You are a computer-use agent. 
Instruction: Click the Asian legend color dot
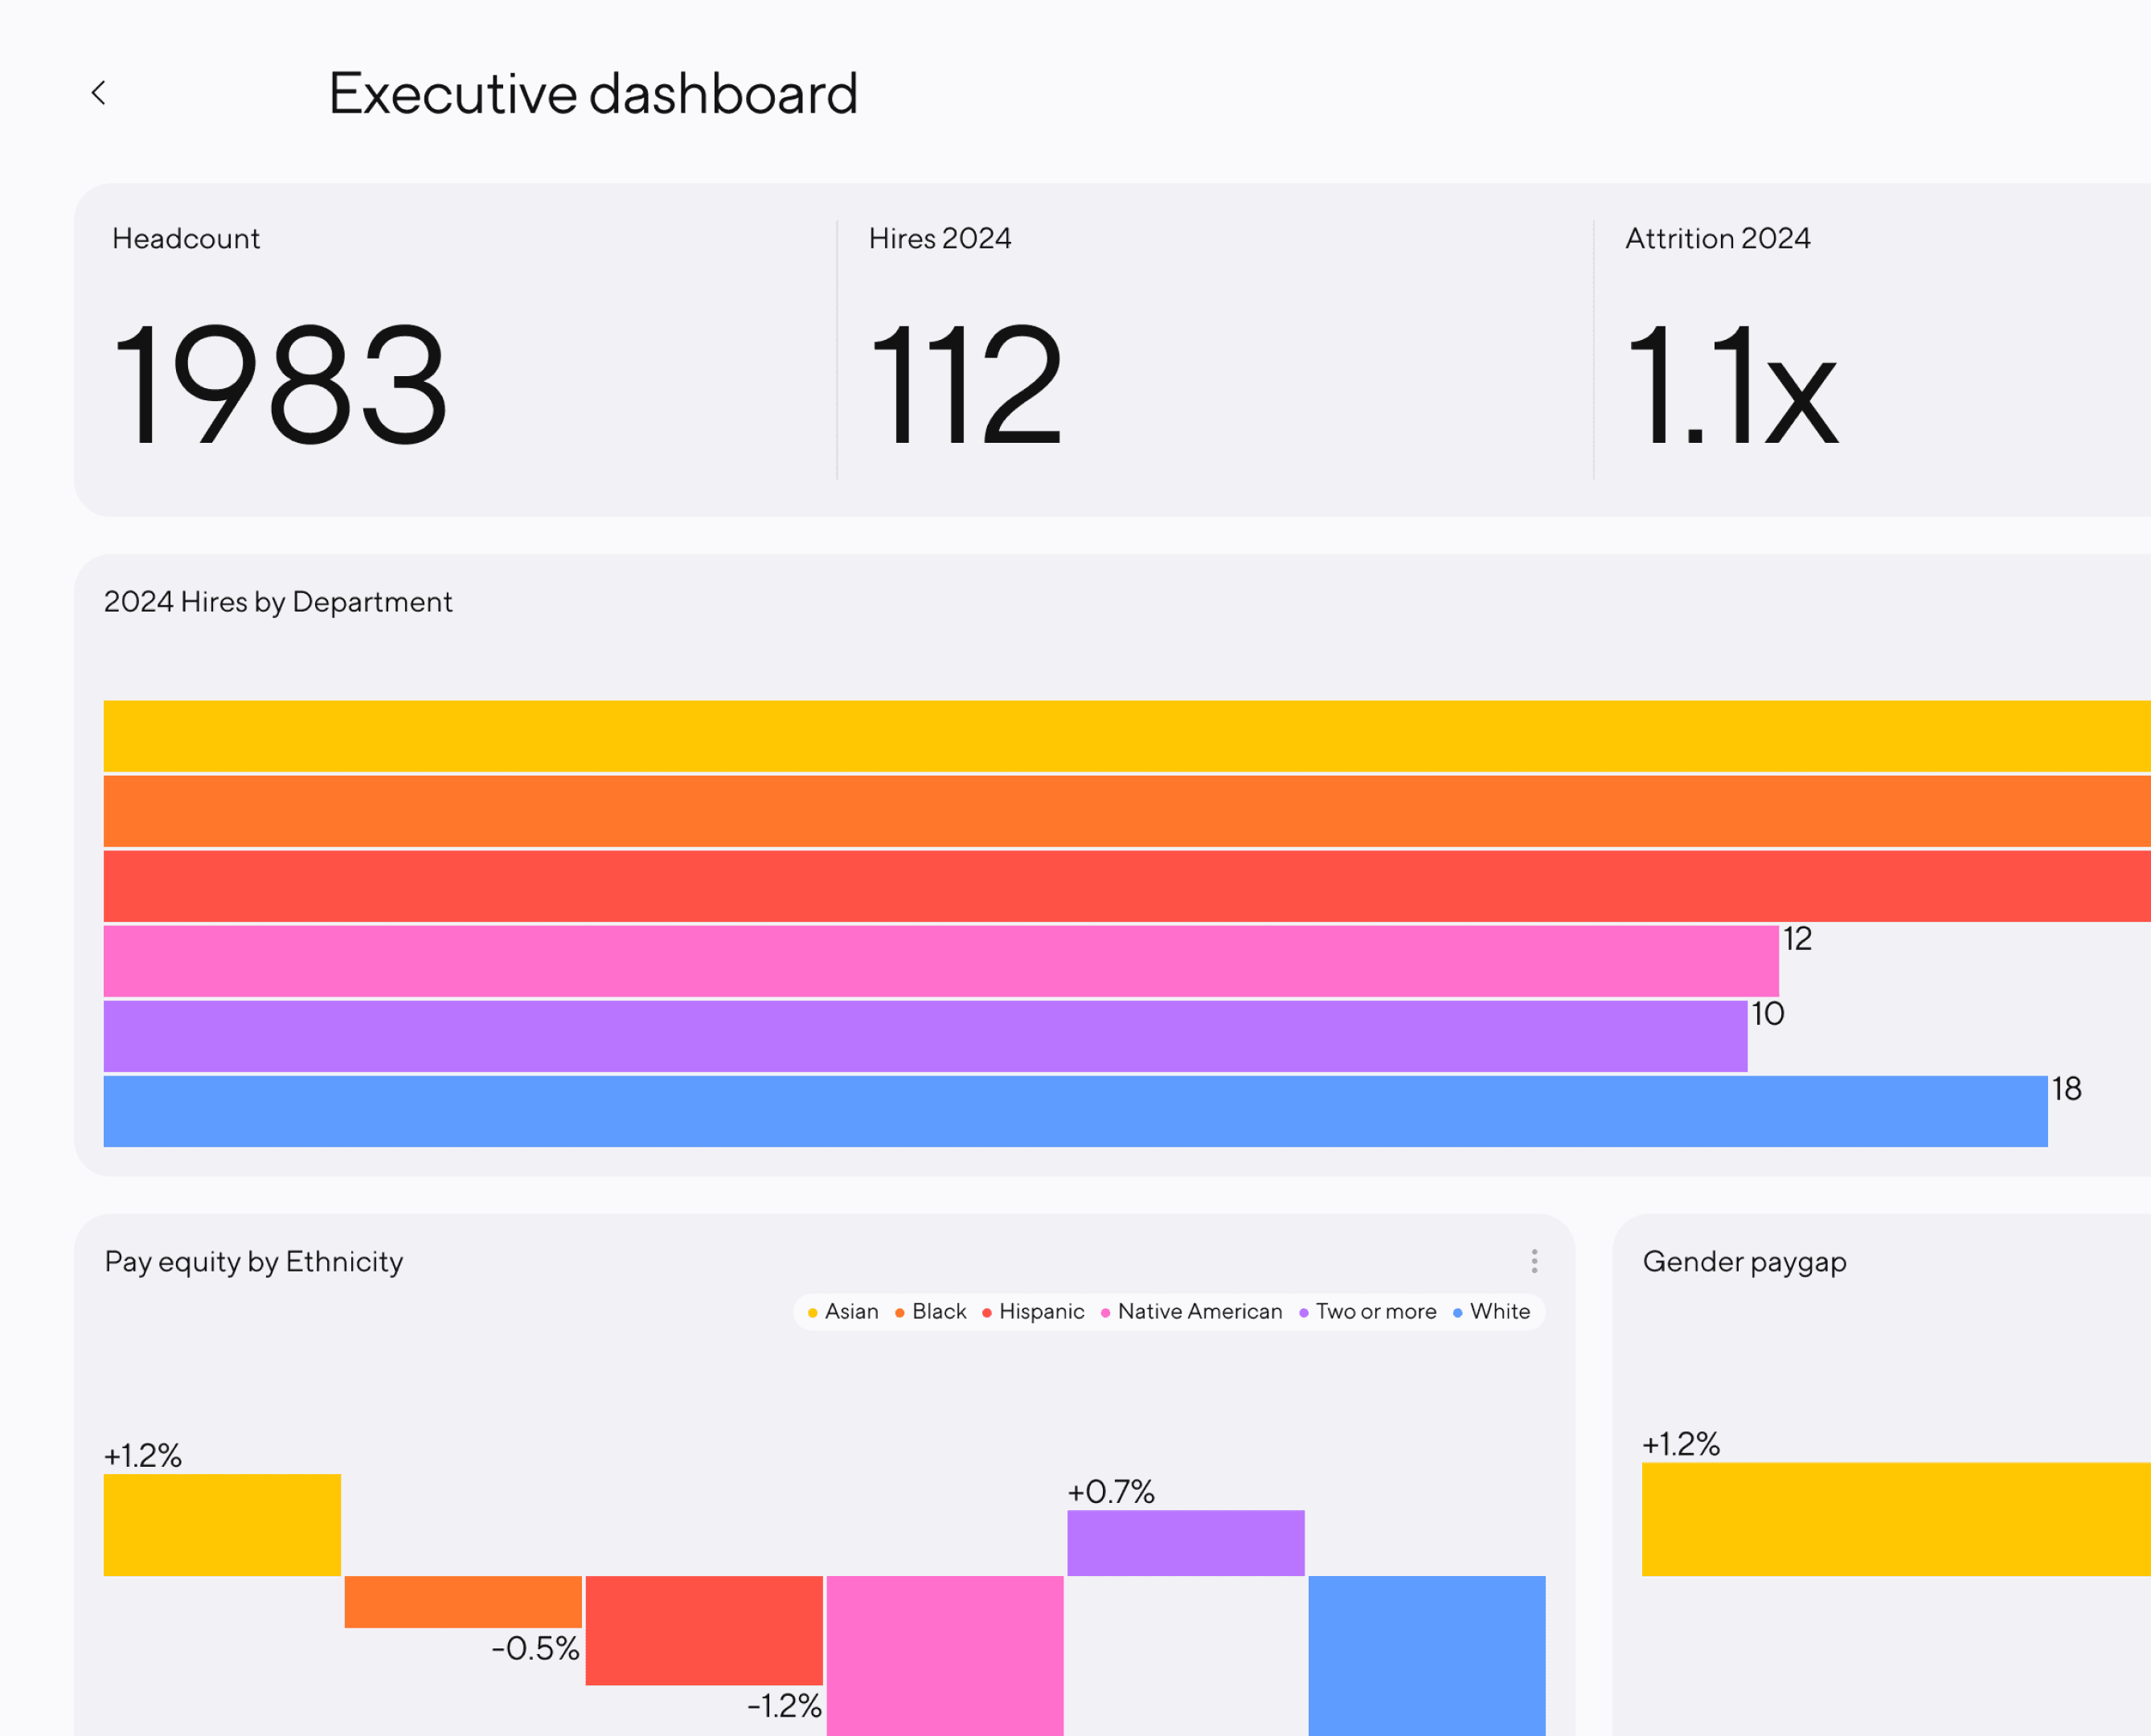812,1311
